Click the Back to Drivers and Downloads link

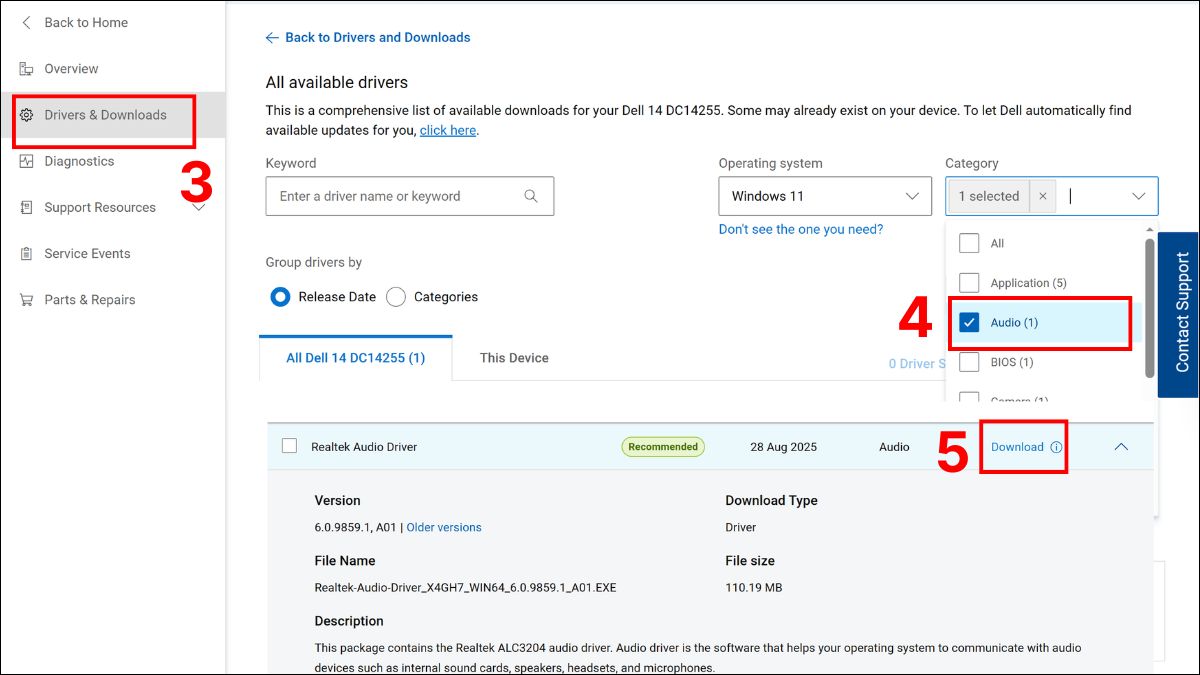pos(378,37)
